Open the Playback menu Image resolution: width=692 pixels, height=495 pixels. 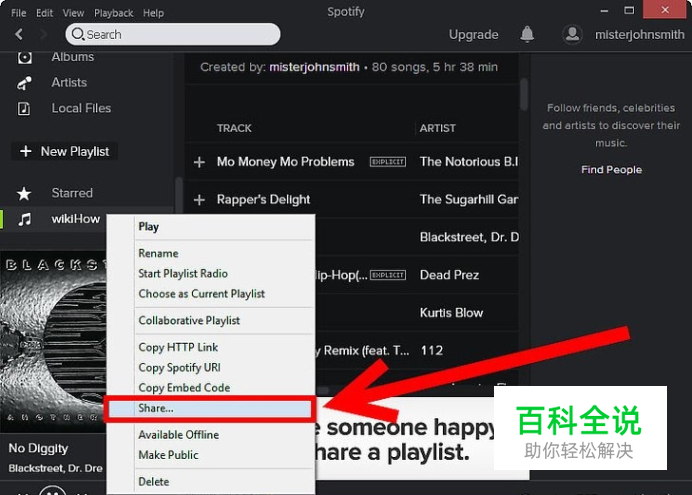tap(113, 13)
